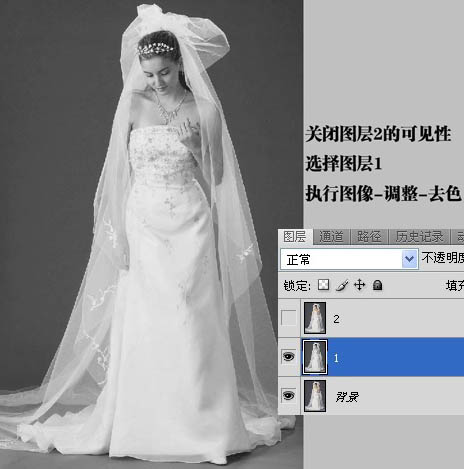Viewport: 464px width, 469px height.
Task: Switch to the 图层 tab
Action: [295, 237]
